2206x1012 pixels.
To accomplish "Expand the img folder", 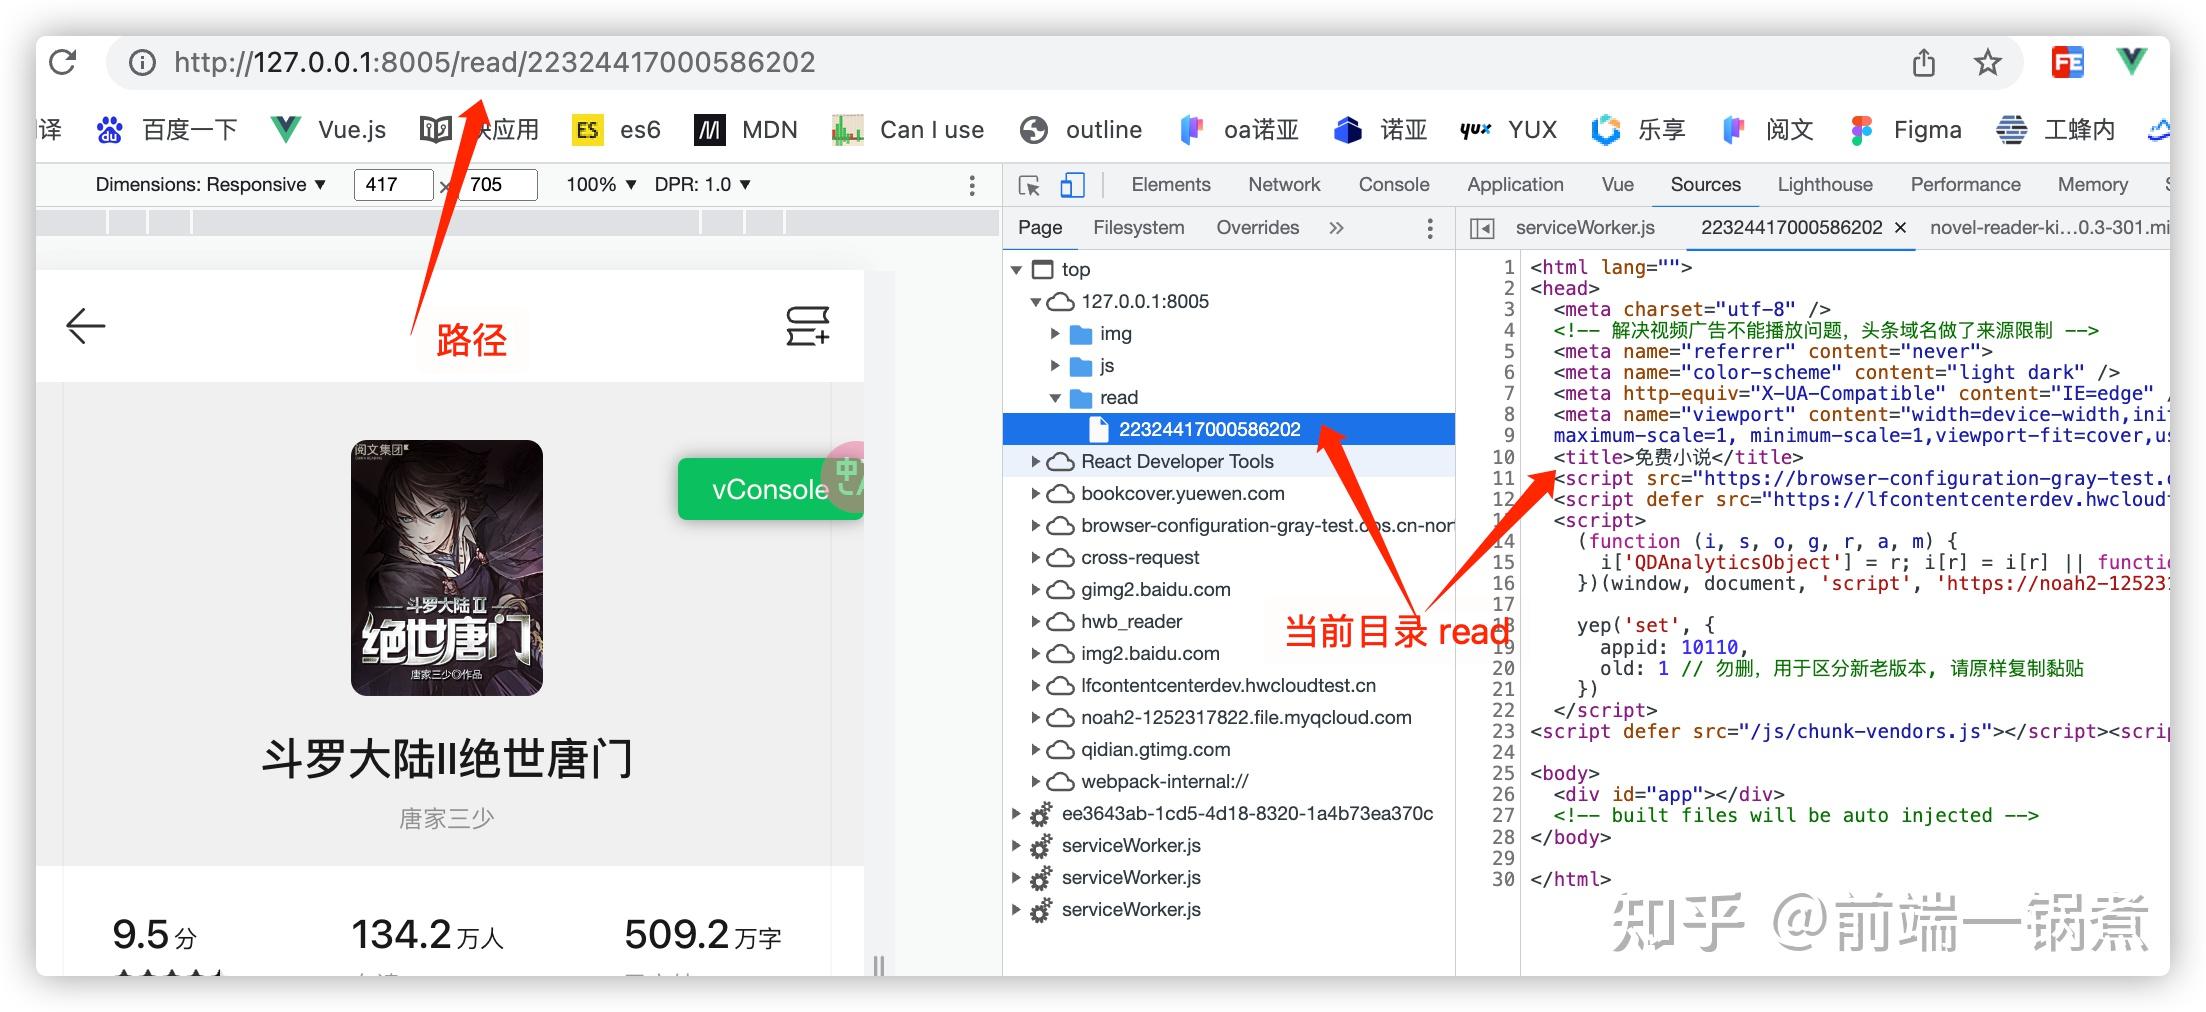I will click(x=1055, y=334).
